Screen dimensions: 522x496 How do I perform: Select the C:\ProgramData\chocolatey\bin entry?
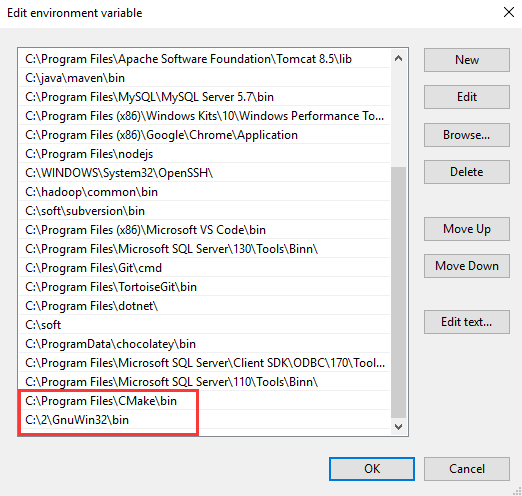(204, 344)
